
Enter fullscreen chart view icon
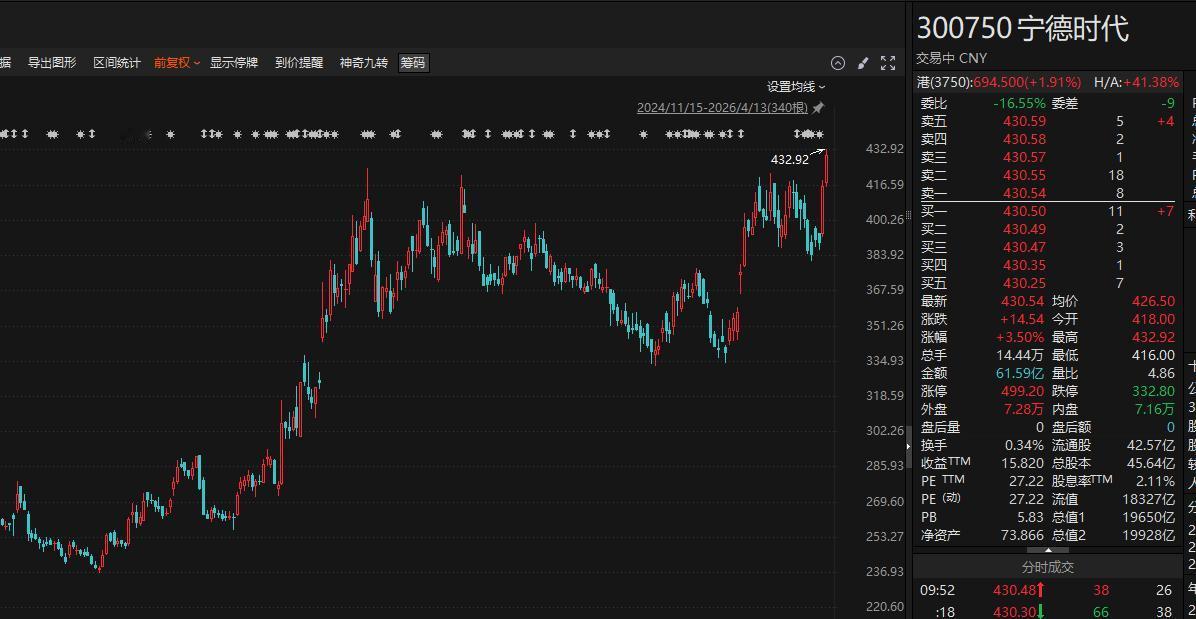888,63
